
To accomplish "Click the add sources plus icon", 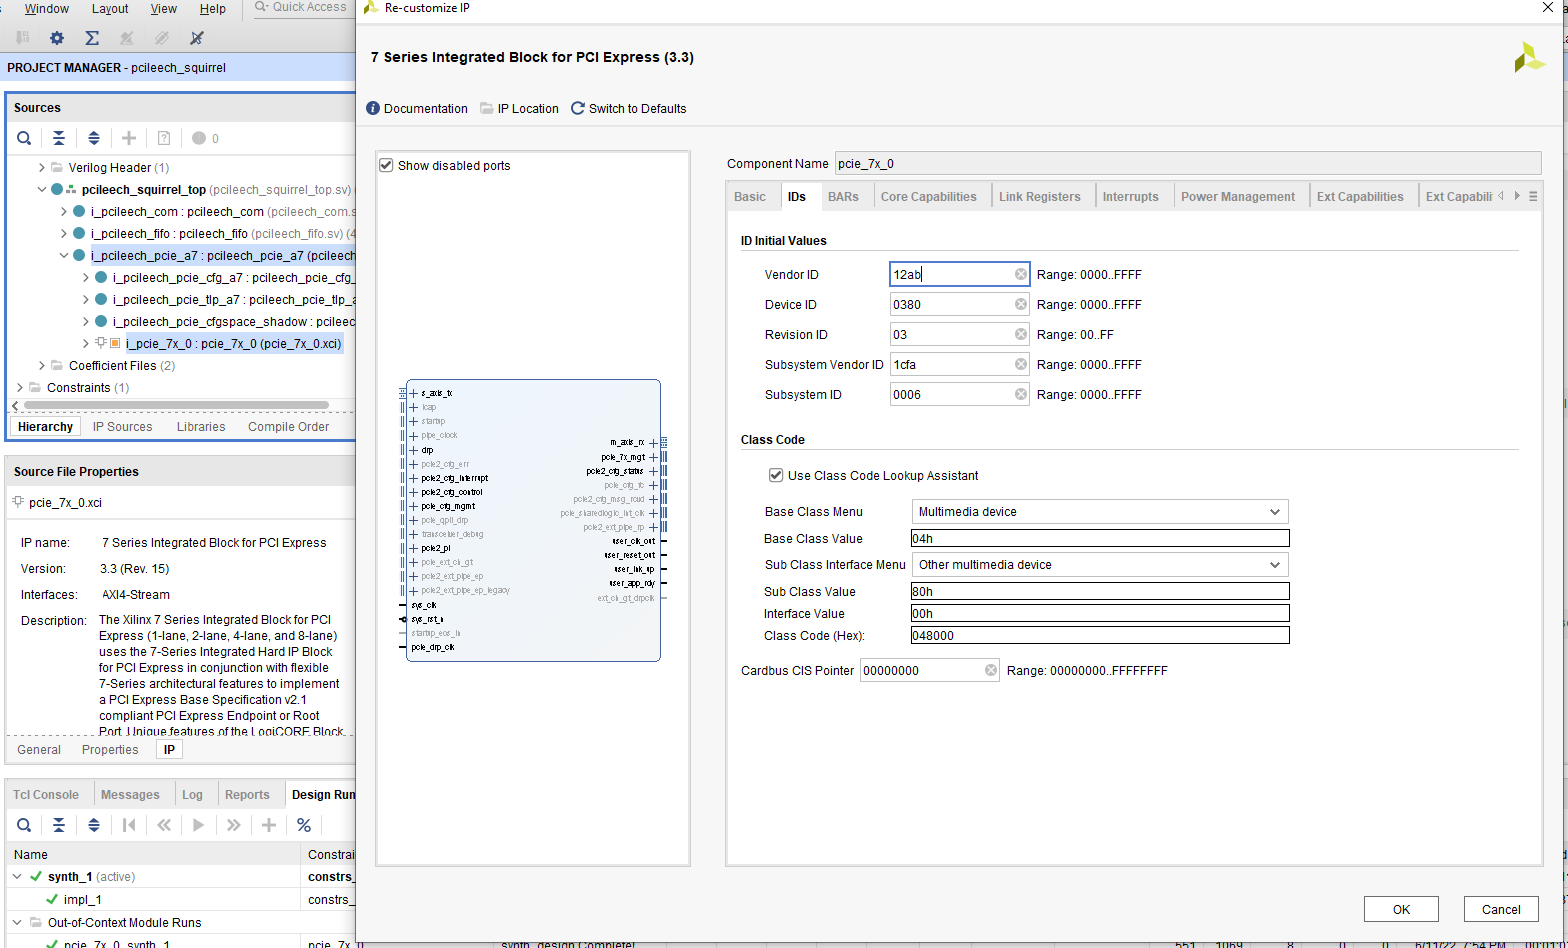I will tap(129, 138).
